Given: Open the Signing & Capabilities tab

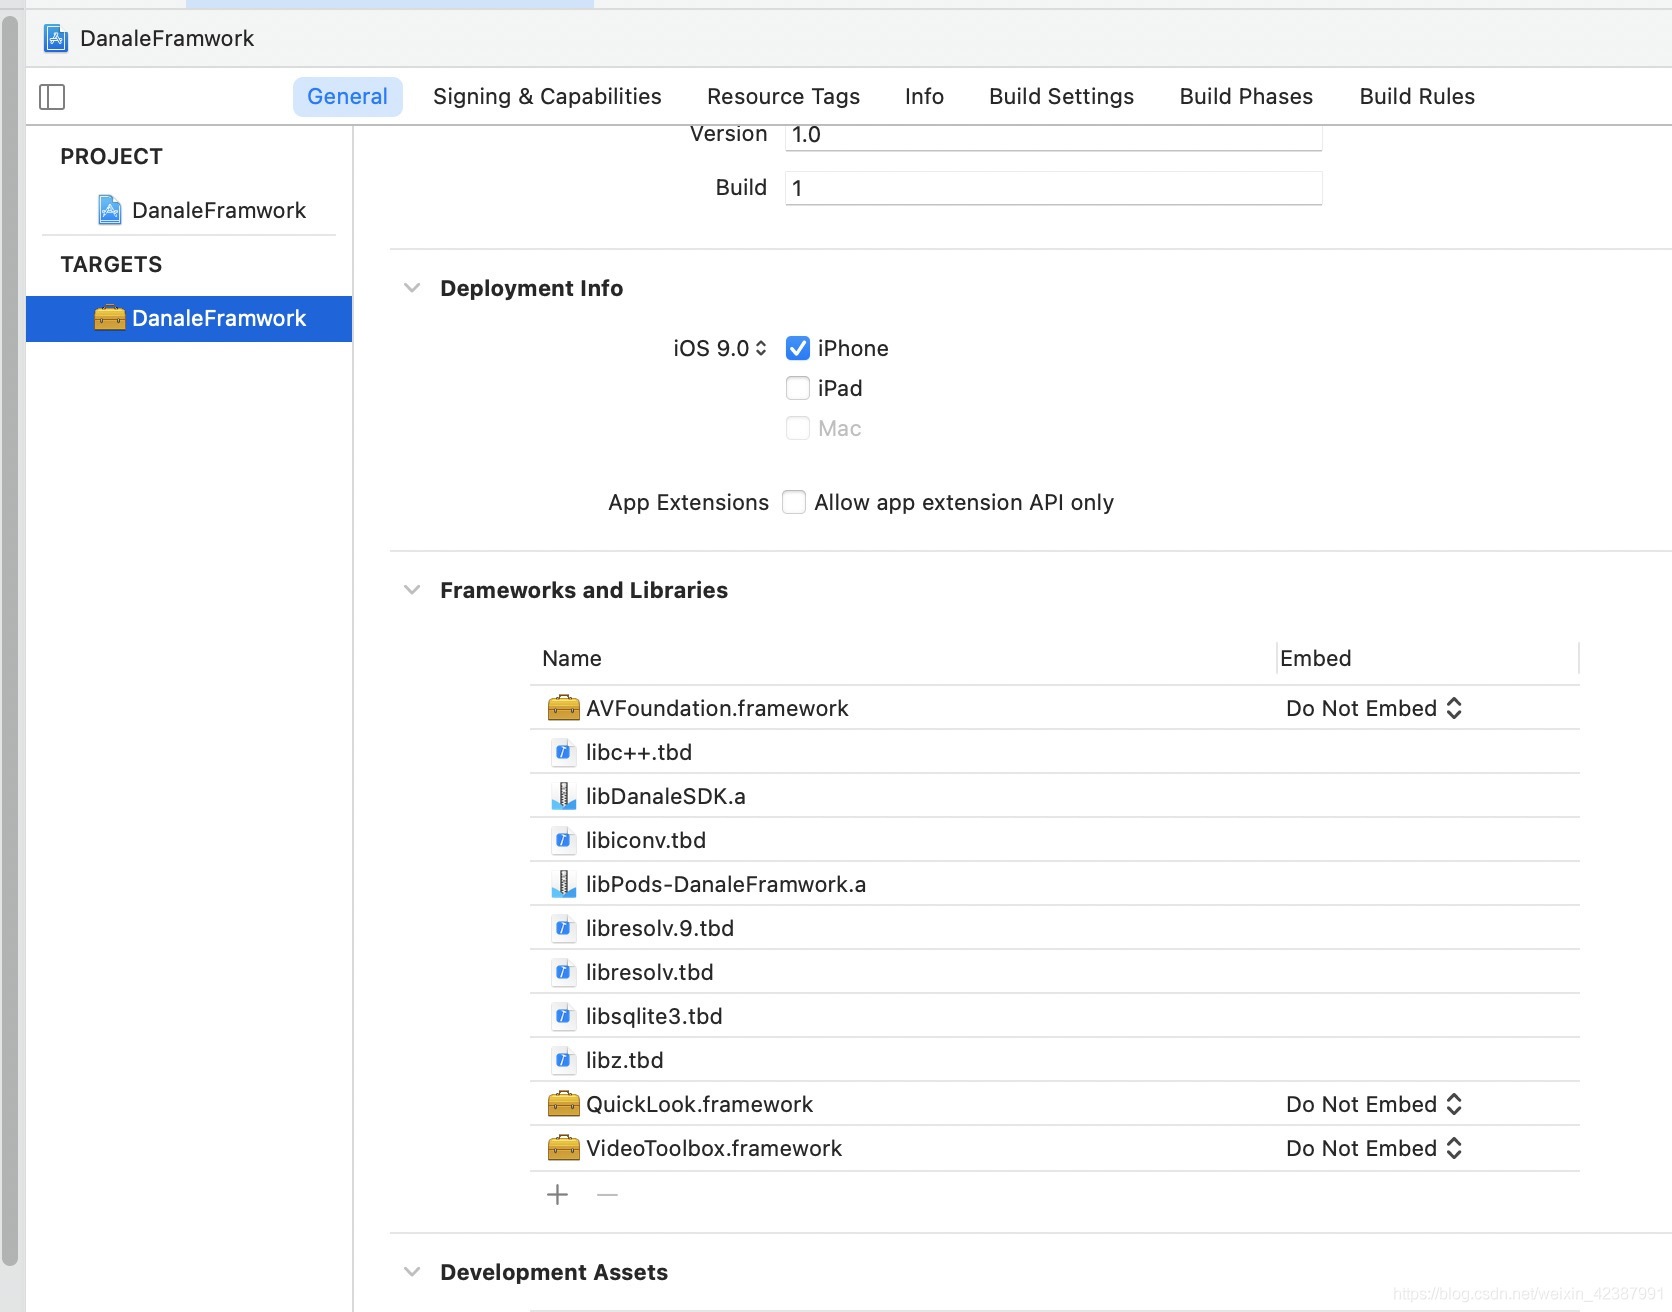Looking at the screenshot, I should tap(547, 97).
